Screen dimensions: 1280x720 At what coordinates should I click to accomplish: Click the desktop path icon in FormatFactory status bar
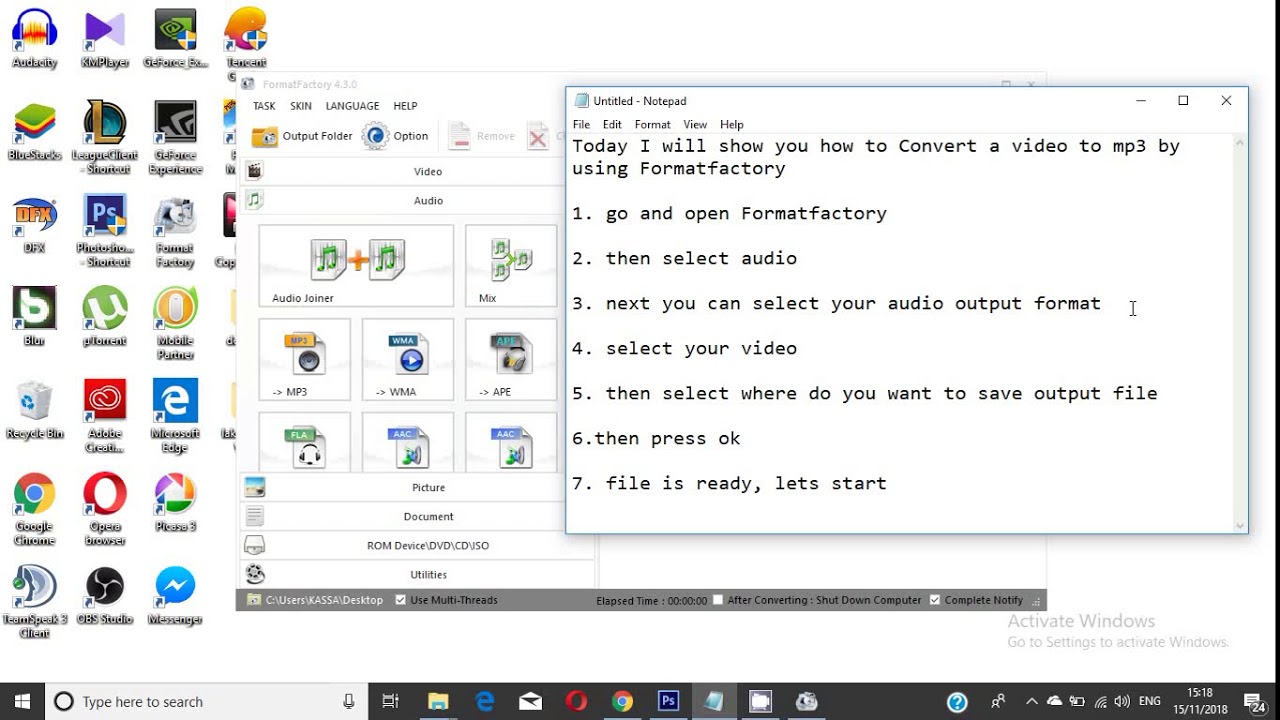[x=254, y=600]
